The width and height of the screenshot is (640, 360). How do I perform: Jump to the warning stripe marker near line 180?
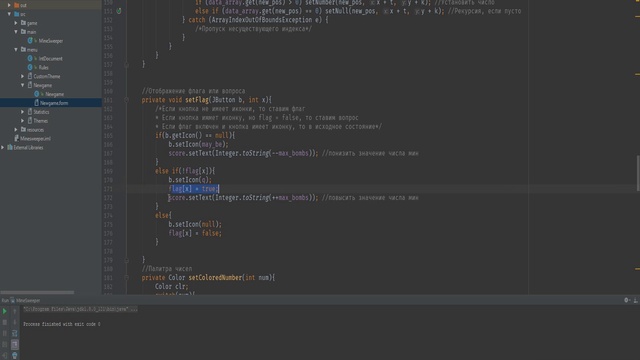(637, 269)
